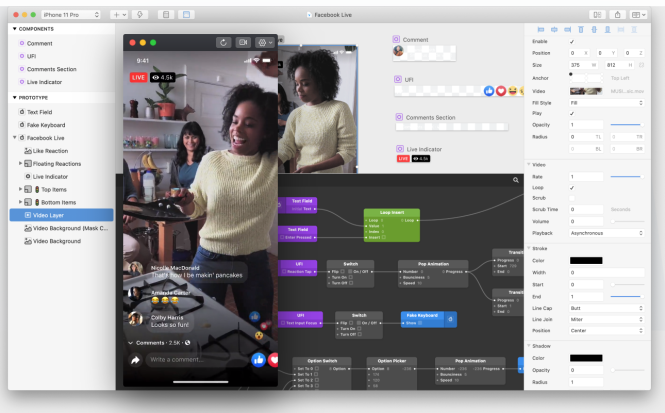
Task: Align vertical centers in the inspector
Action: [x=594, y=30]
